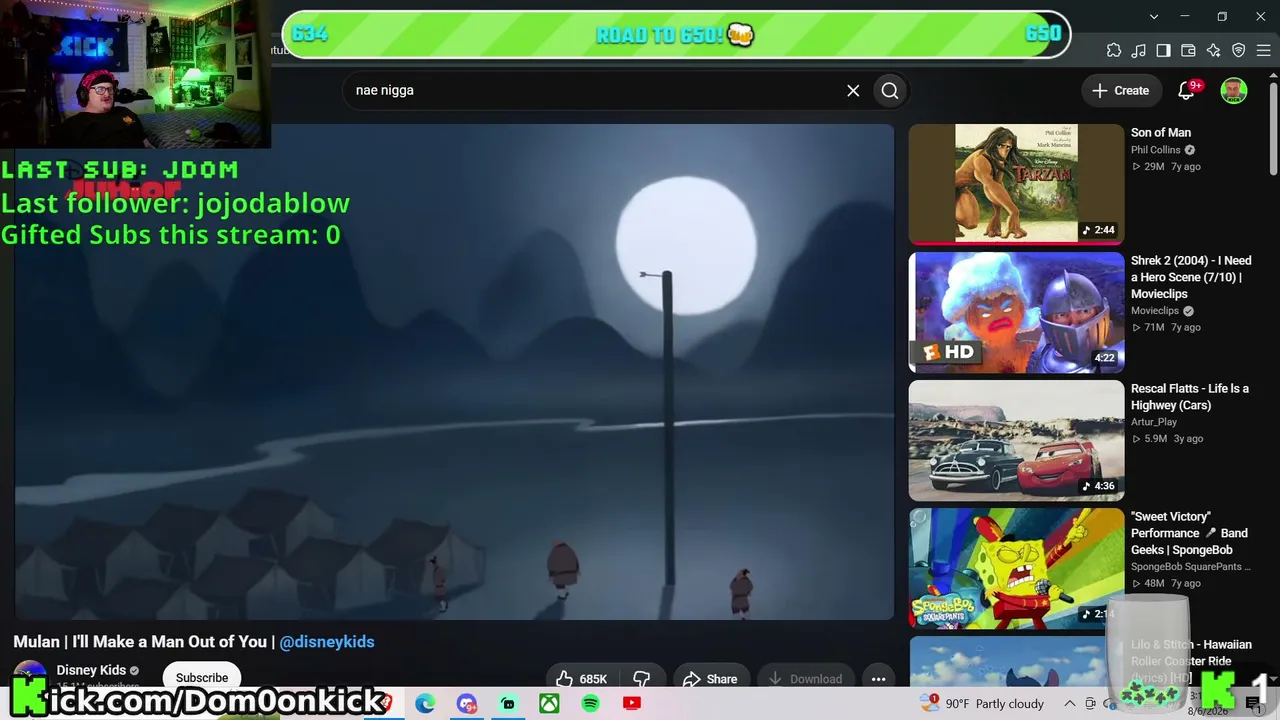Toggle the browser side panel icon

pyautogui.click(x=1164, y=50)
